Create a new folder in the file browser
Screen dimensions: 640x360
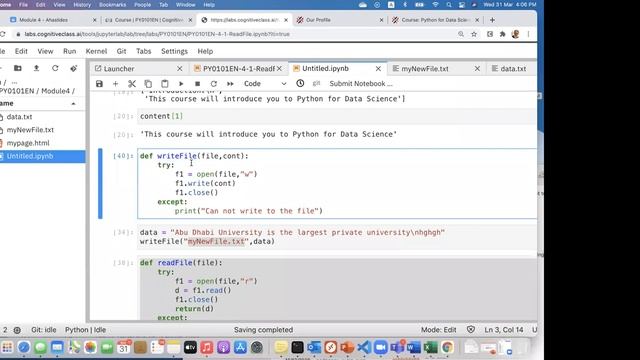(18, 68)
